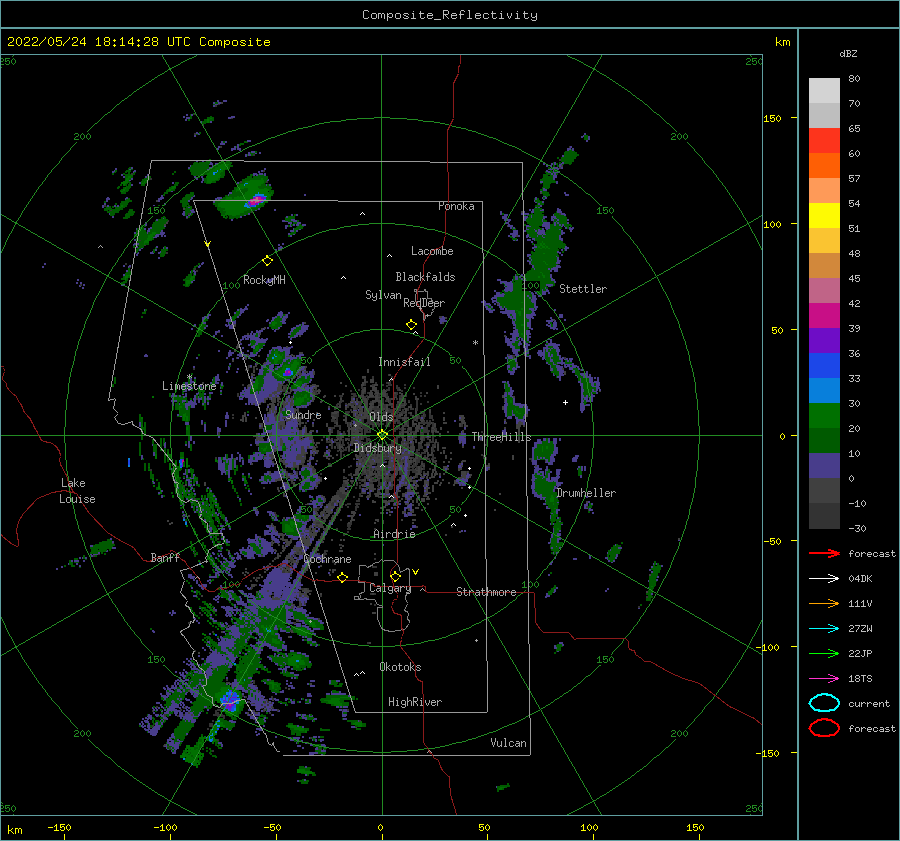
Task: Click the orange 111V arrow icon
Action: click(x=824, y=603)
